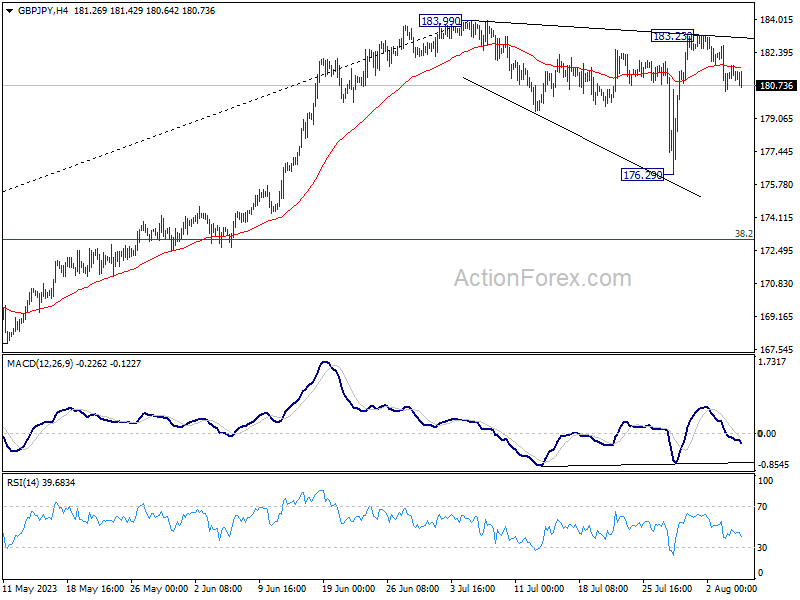This screenshot has width=800, height=600.
Task: Click the 2 Jun 08:00 date label
Action: tap(218, 589)
